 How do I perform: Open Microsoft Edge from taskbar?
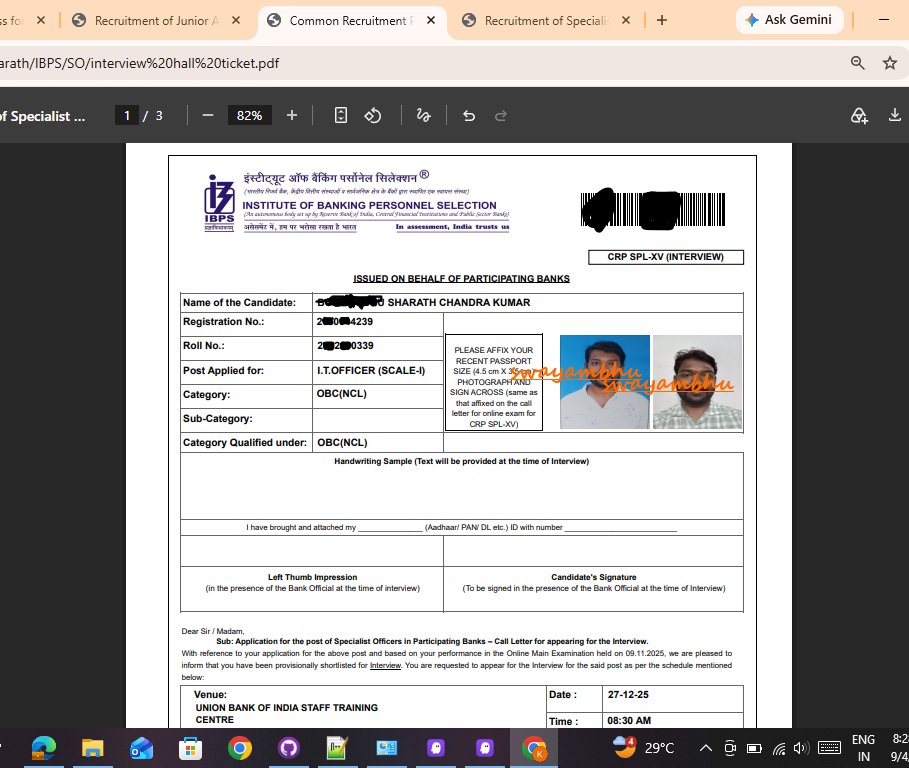[43, 748]
